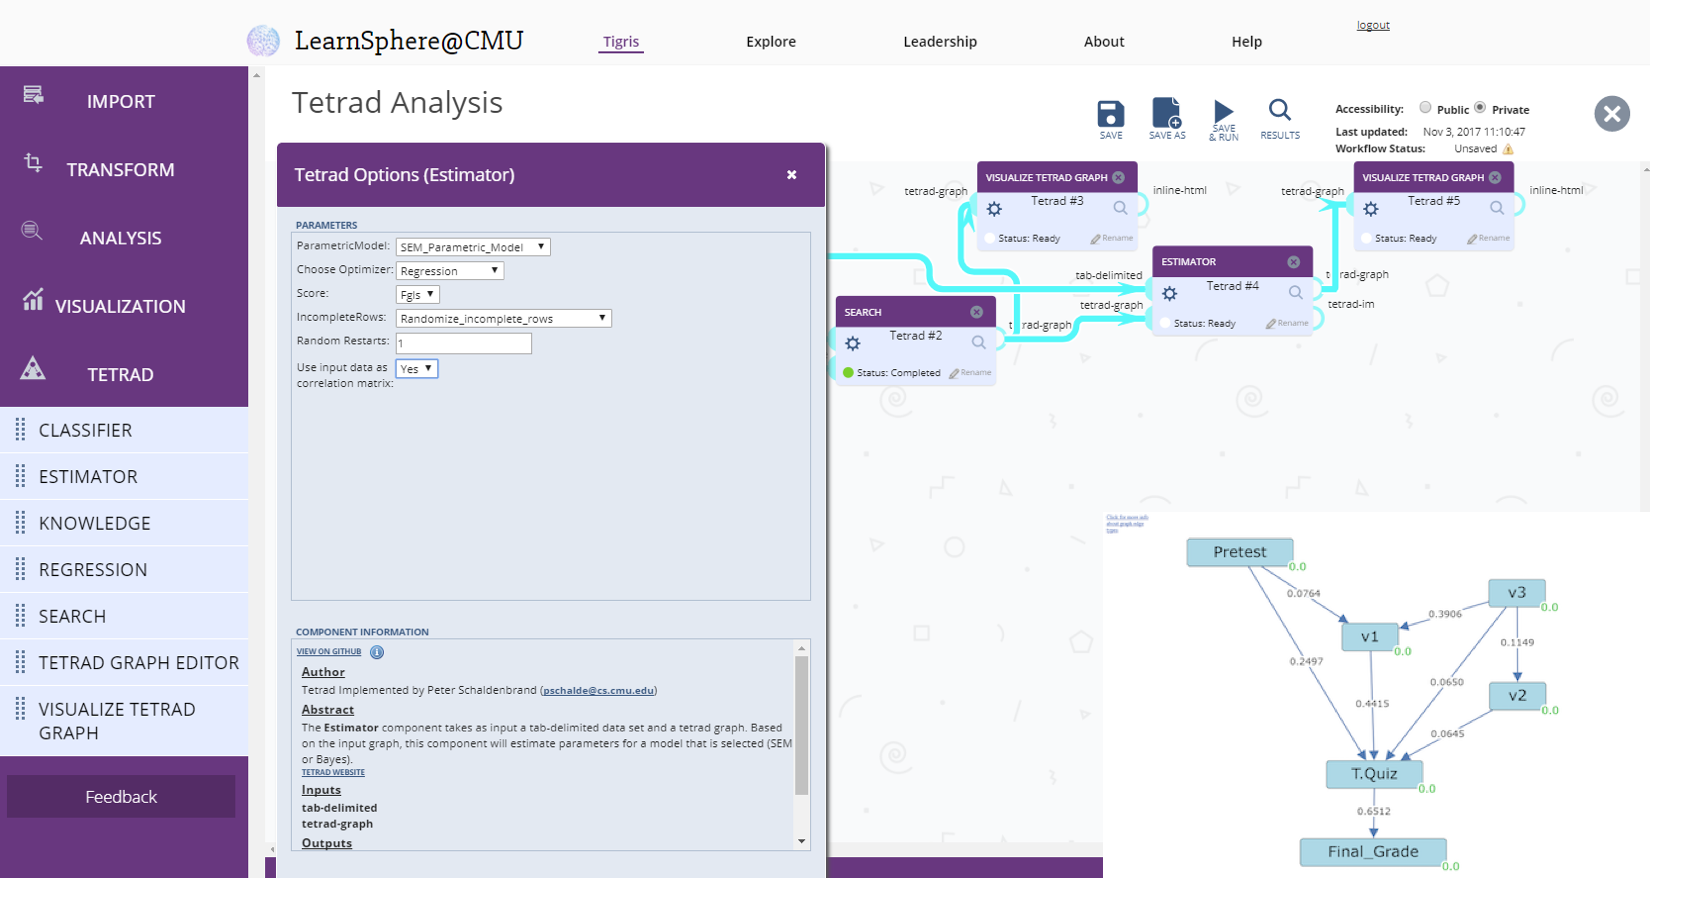Click the logout link
The image size is (1684, 903).
[1373, 25]
